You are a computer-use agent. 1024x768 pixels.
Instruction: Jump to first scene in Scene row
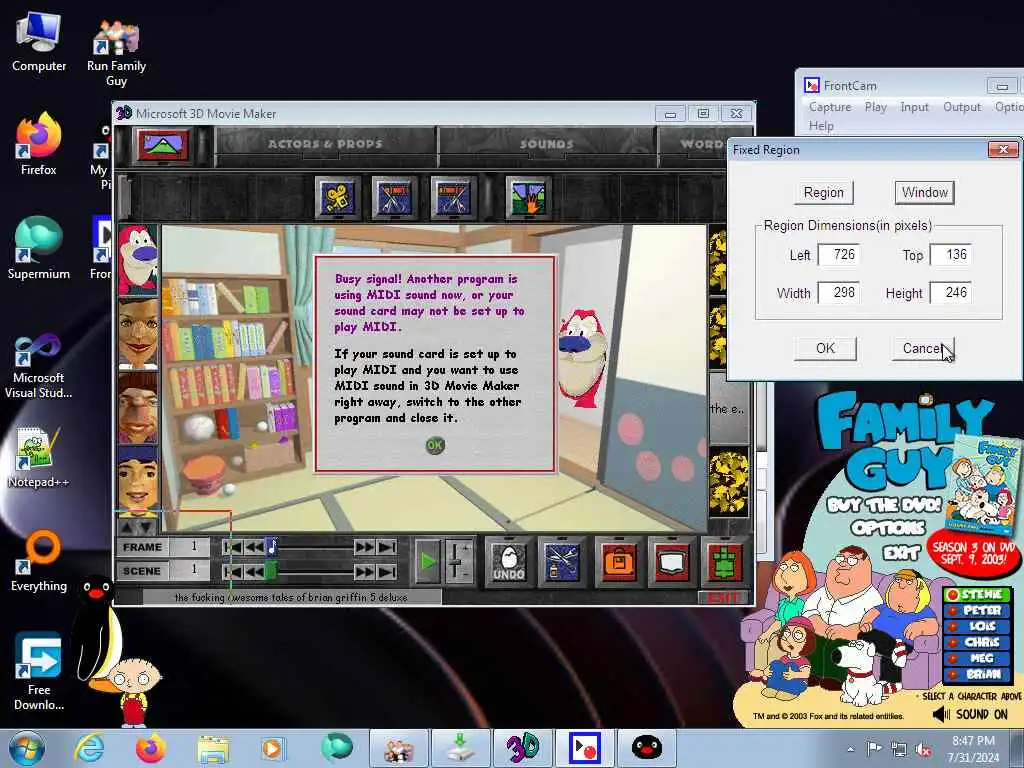tap(232, 572)
